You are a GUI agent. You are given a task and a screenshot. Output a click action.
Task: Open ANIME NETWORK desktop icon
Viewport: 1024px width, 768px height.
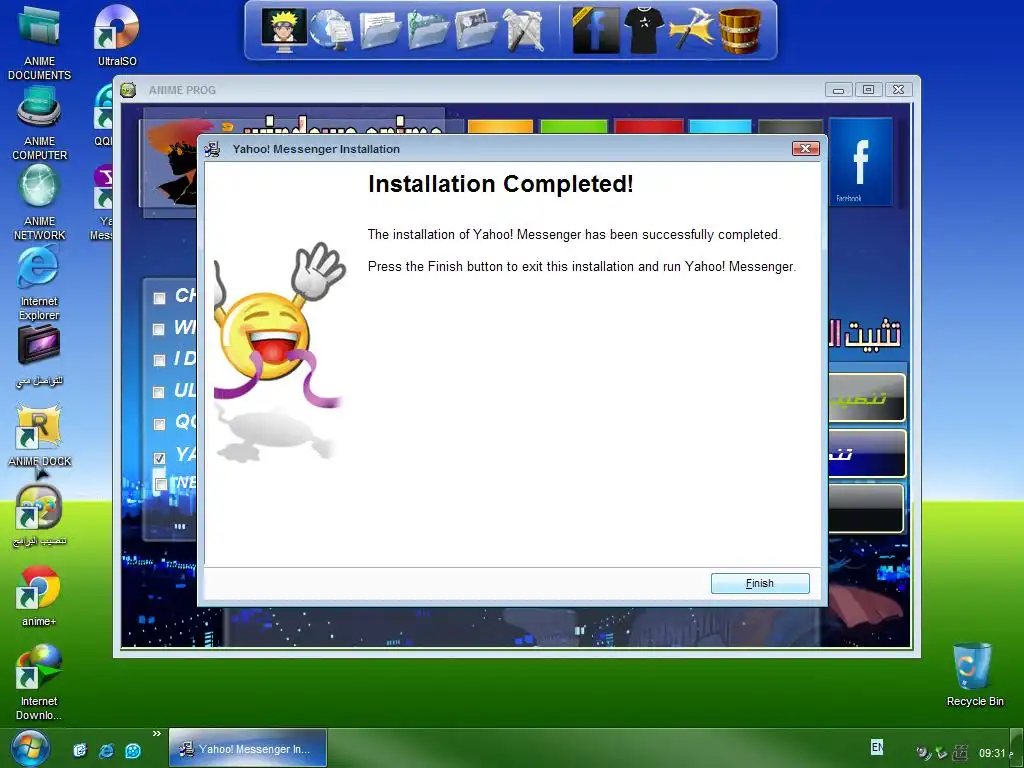[39, 202]
